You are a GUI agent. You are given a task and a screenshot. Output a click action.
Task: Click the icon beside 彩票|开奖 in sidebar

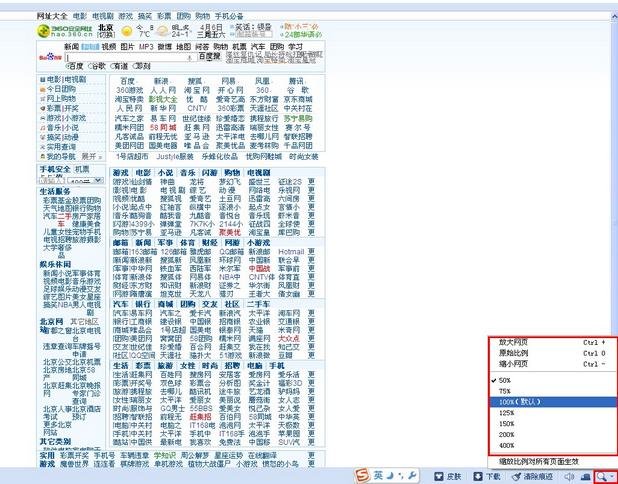43,108
